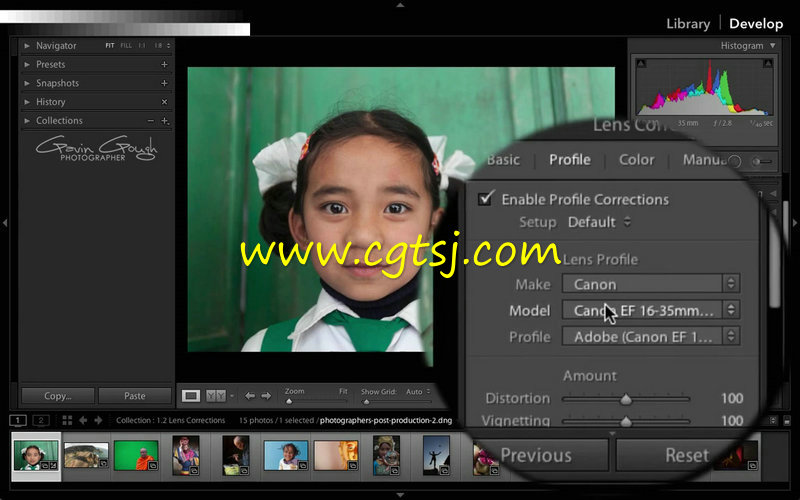This screenshot has height=500, width=800.
Task: Select the Loupe view icon in the toolbar
Action: (x=191, y=396)
